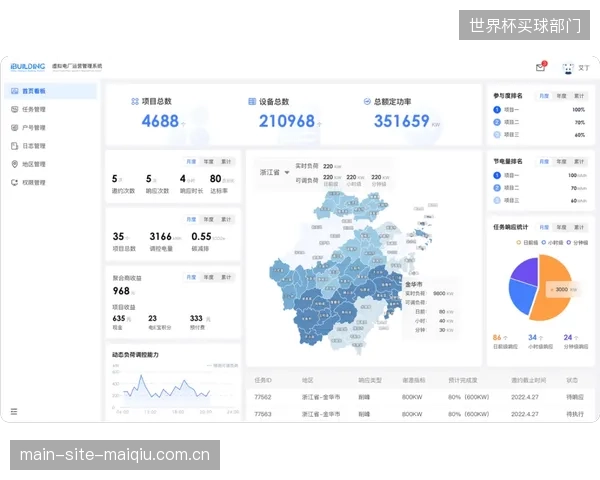Viewport: 600px width, 480px height.
Task: Click rank badge 3 in 参与度排名
Action: pos(497,134)
